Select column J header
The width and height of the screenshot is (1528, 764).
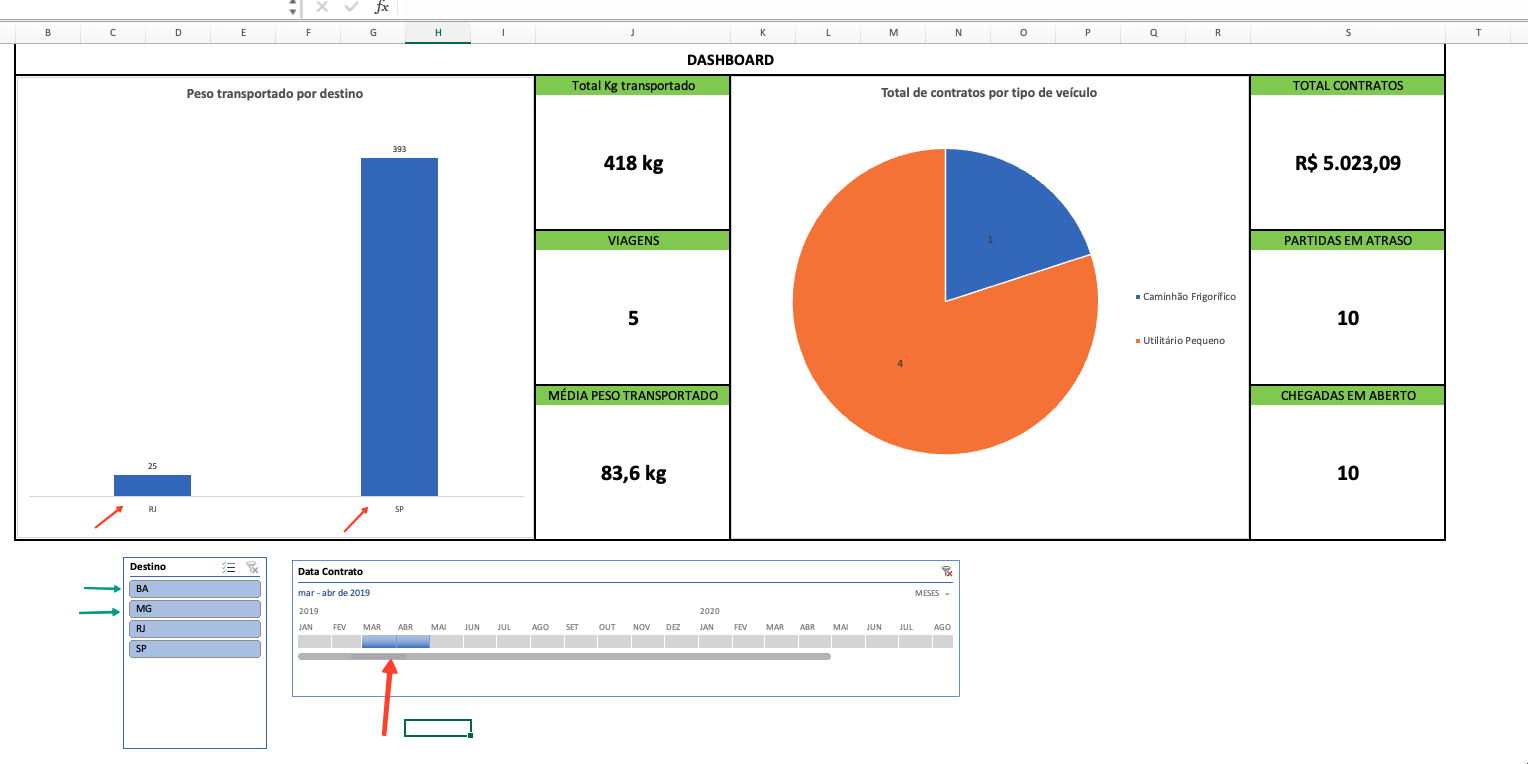[633, 33]
